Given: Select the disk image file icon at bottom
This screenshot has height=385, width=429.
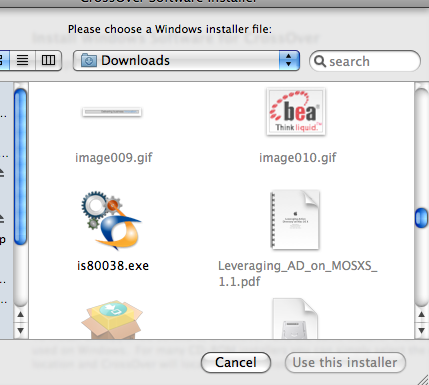Looking at the screenshot, I should point(295,318).
